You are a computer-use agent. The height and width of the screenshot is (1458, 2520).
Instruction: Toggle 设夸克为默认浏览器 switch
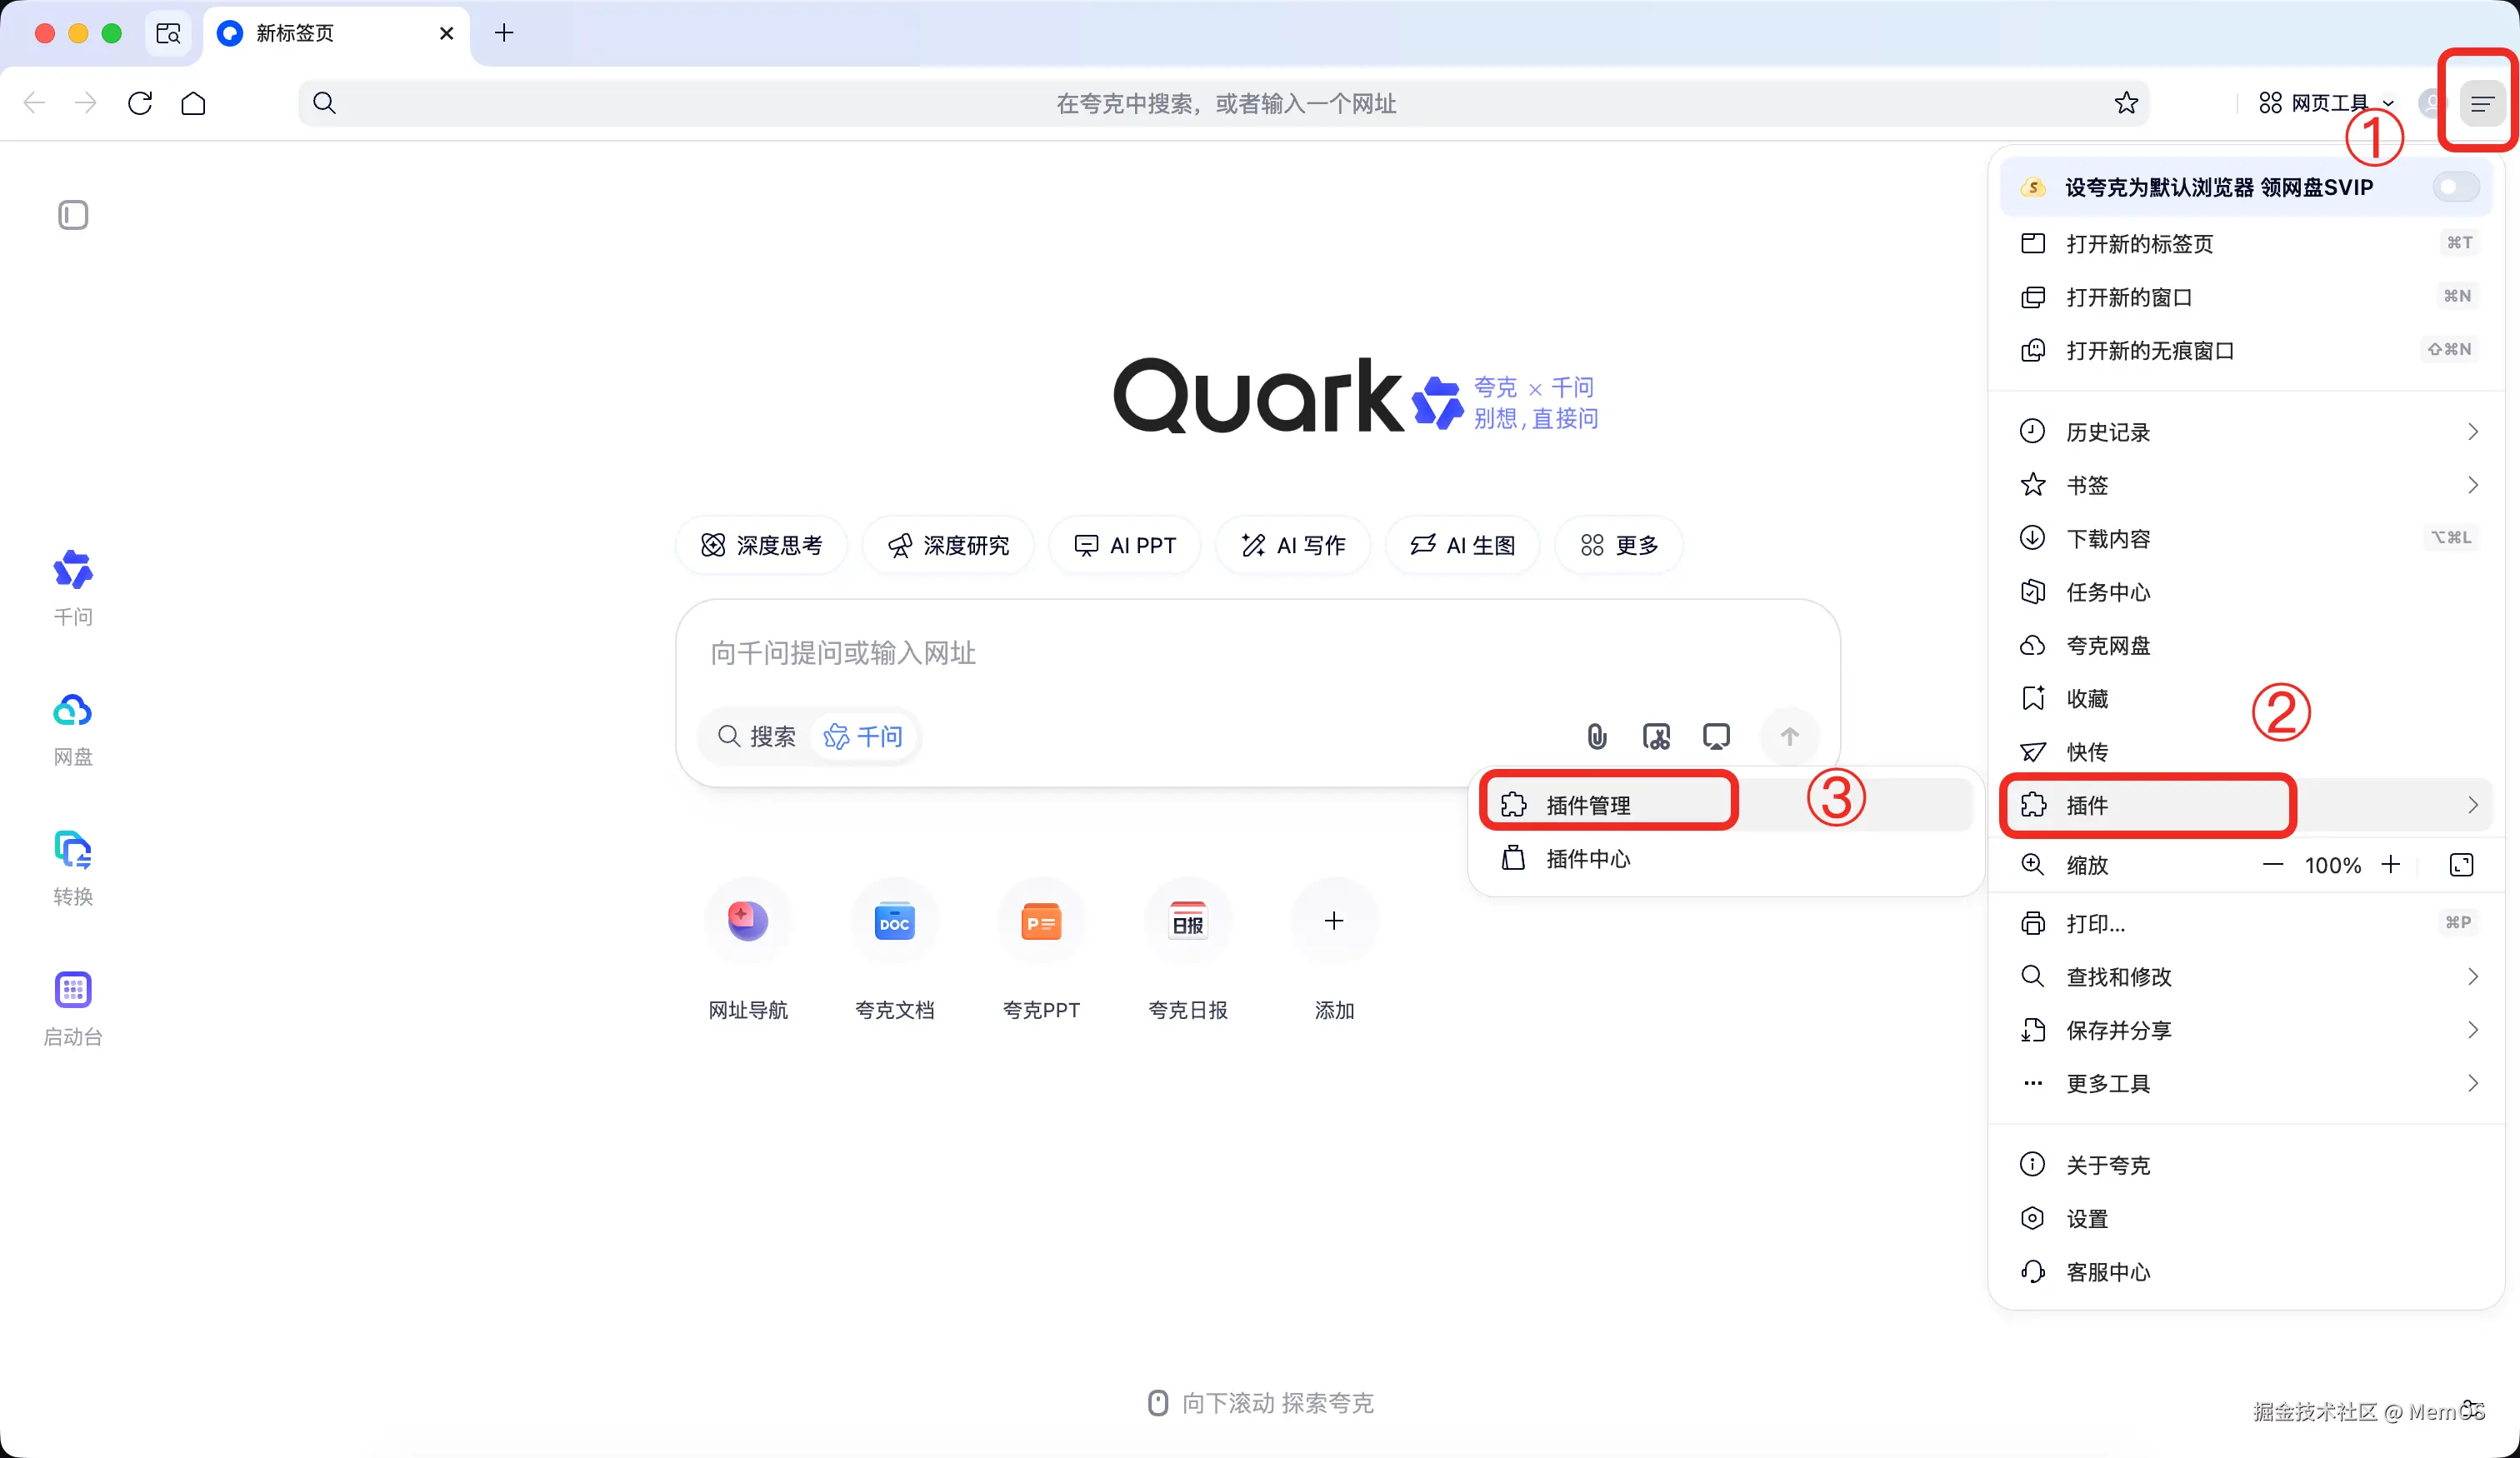tap(2455, 187)
